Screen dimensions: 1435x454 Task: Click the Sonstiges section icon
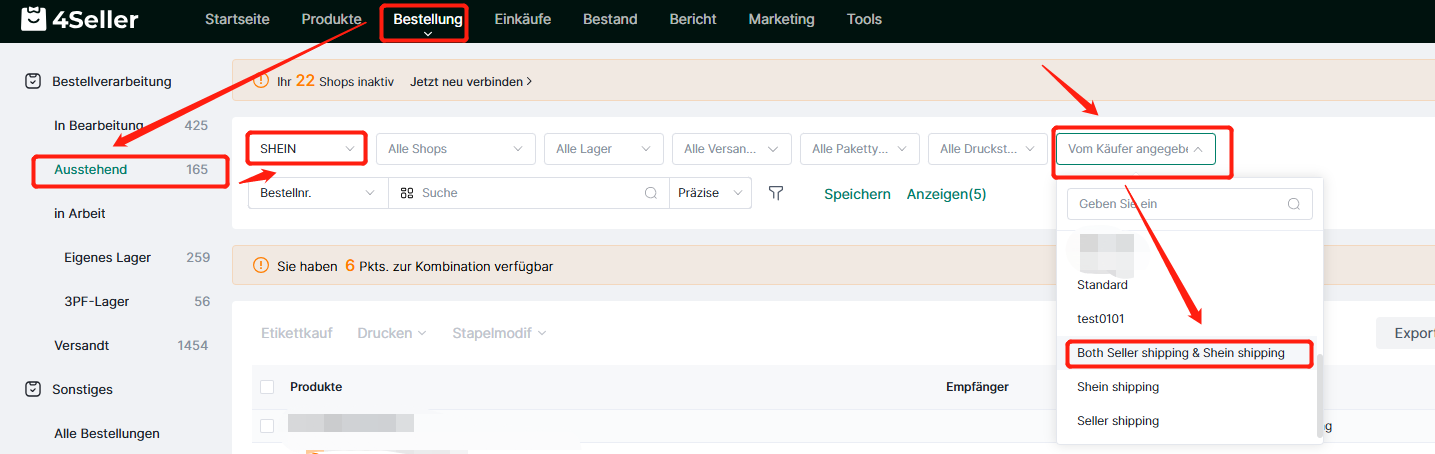click(x=33, y=389)
